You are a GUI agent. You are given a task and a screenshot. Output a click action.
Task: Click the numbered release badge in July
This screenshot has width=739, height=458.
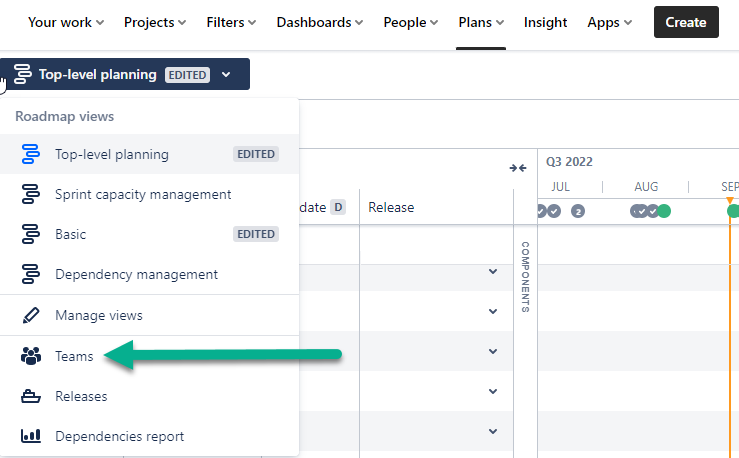coord(578,211)
